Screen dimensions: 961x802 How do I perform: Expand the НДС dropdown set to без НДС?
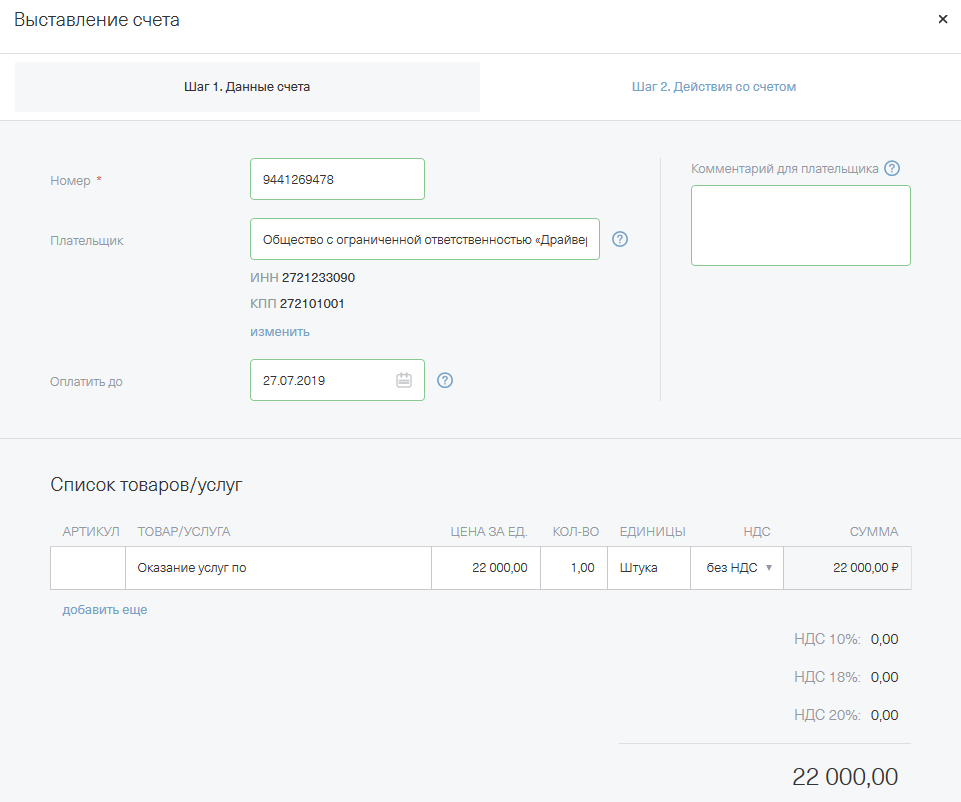pyautogui.click(x=737, y=568)
